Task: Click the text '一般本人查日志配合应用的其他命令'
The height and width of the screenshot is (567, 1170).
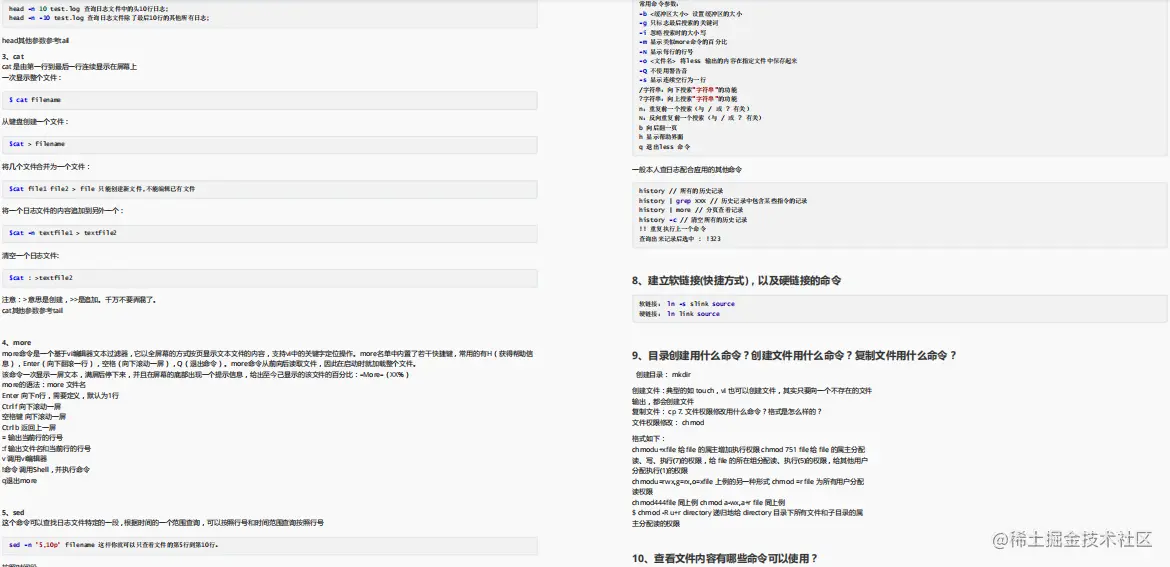Action: click(x=686, y=170)
